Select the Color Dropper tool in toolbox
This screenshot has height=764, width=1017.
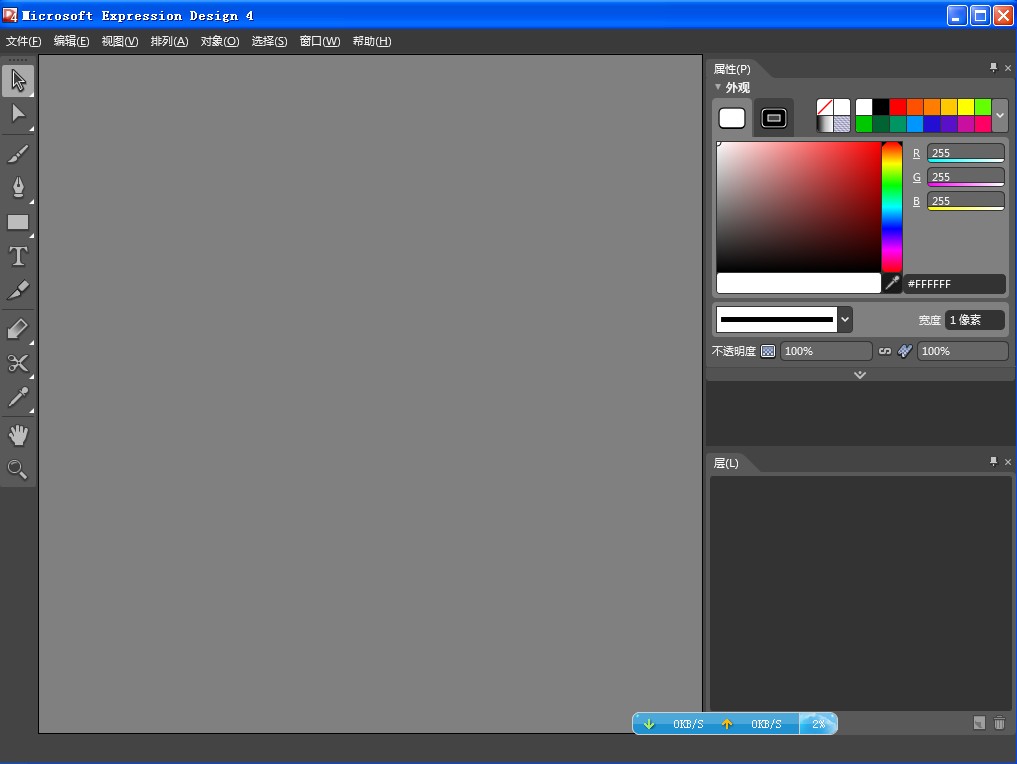pyautogui.click(x=18, y=397)
